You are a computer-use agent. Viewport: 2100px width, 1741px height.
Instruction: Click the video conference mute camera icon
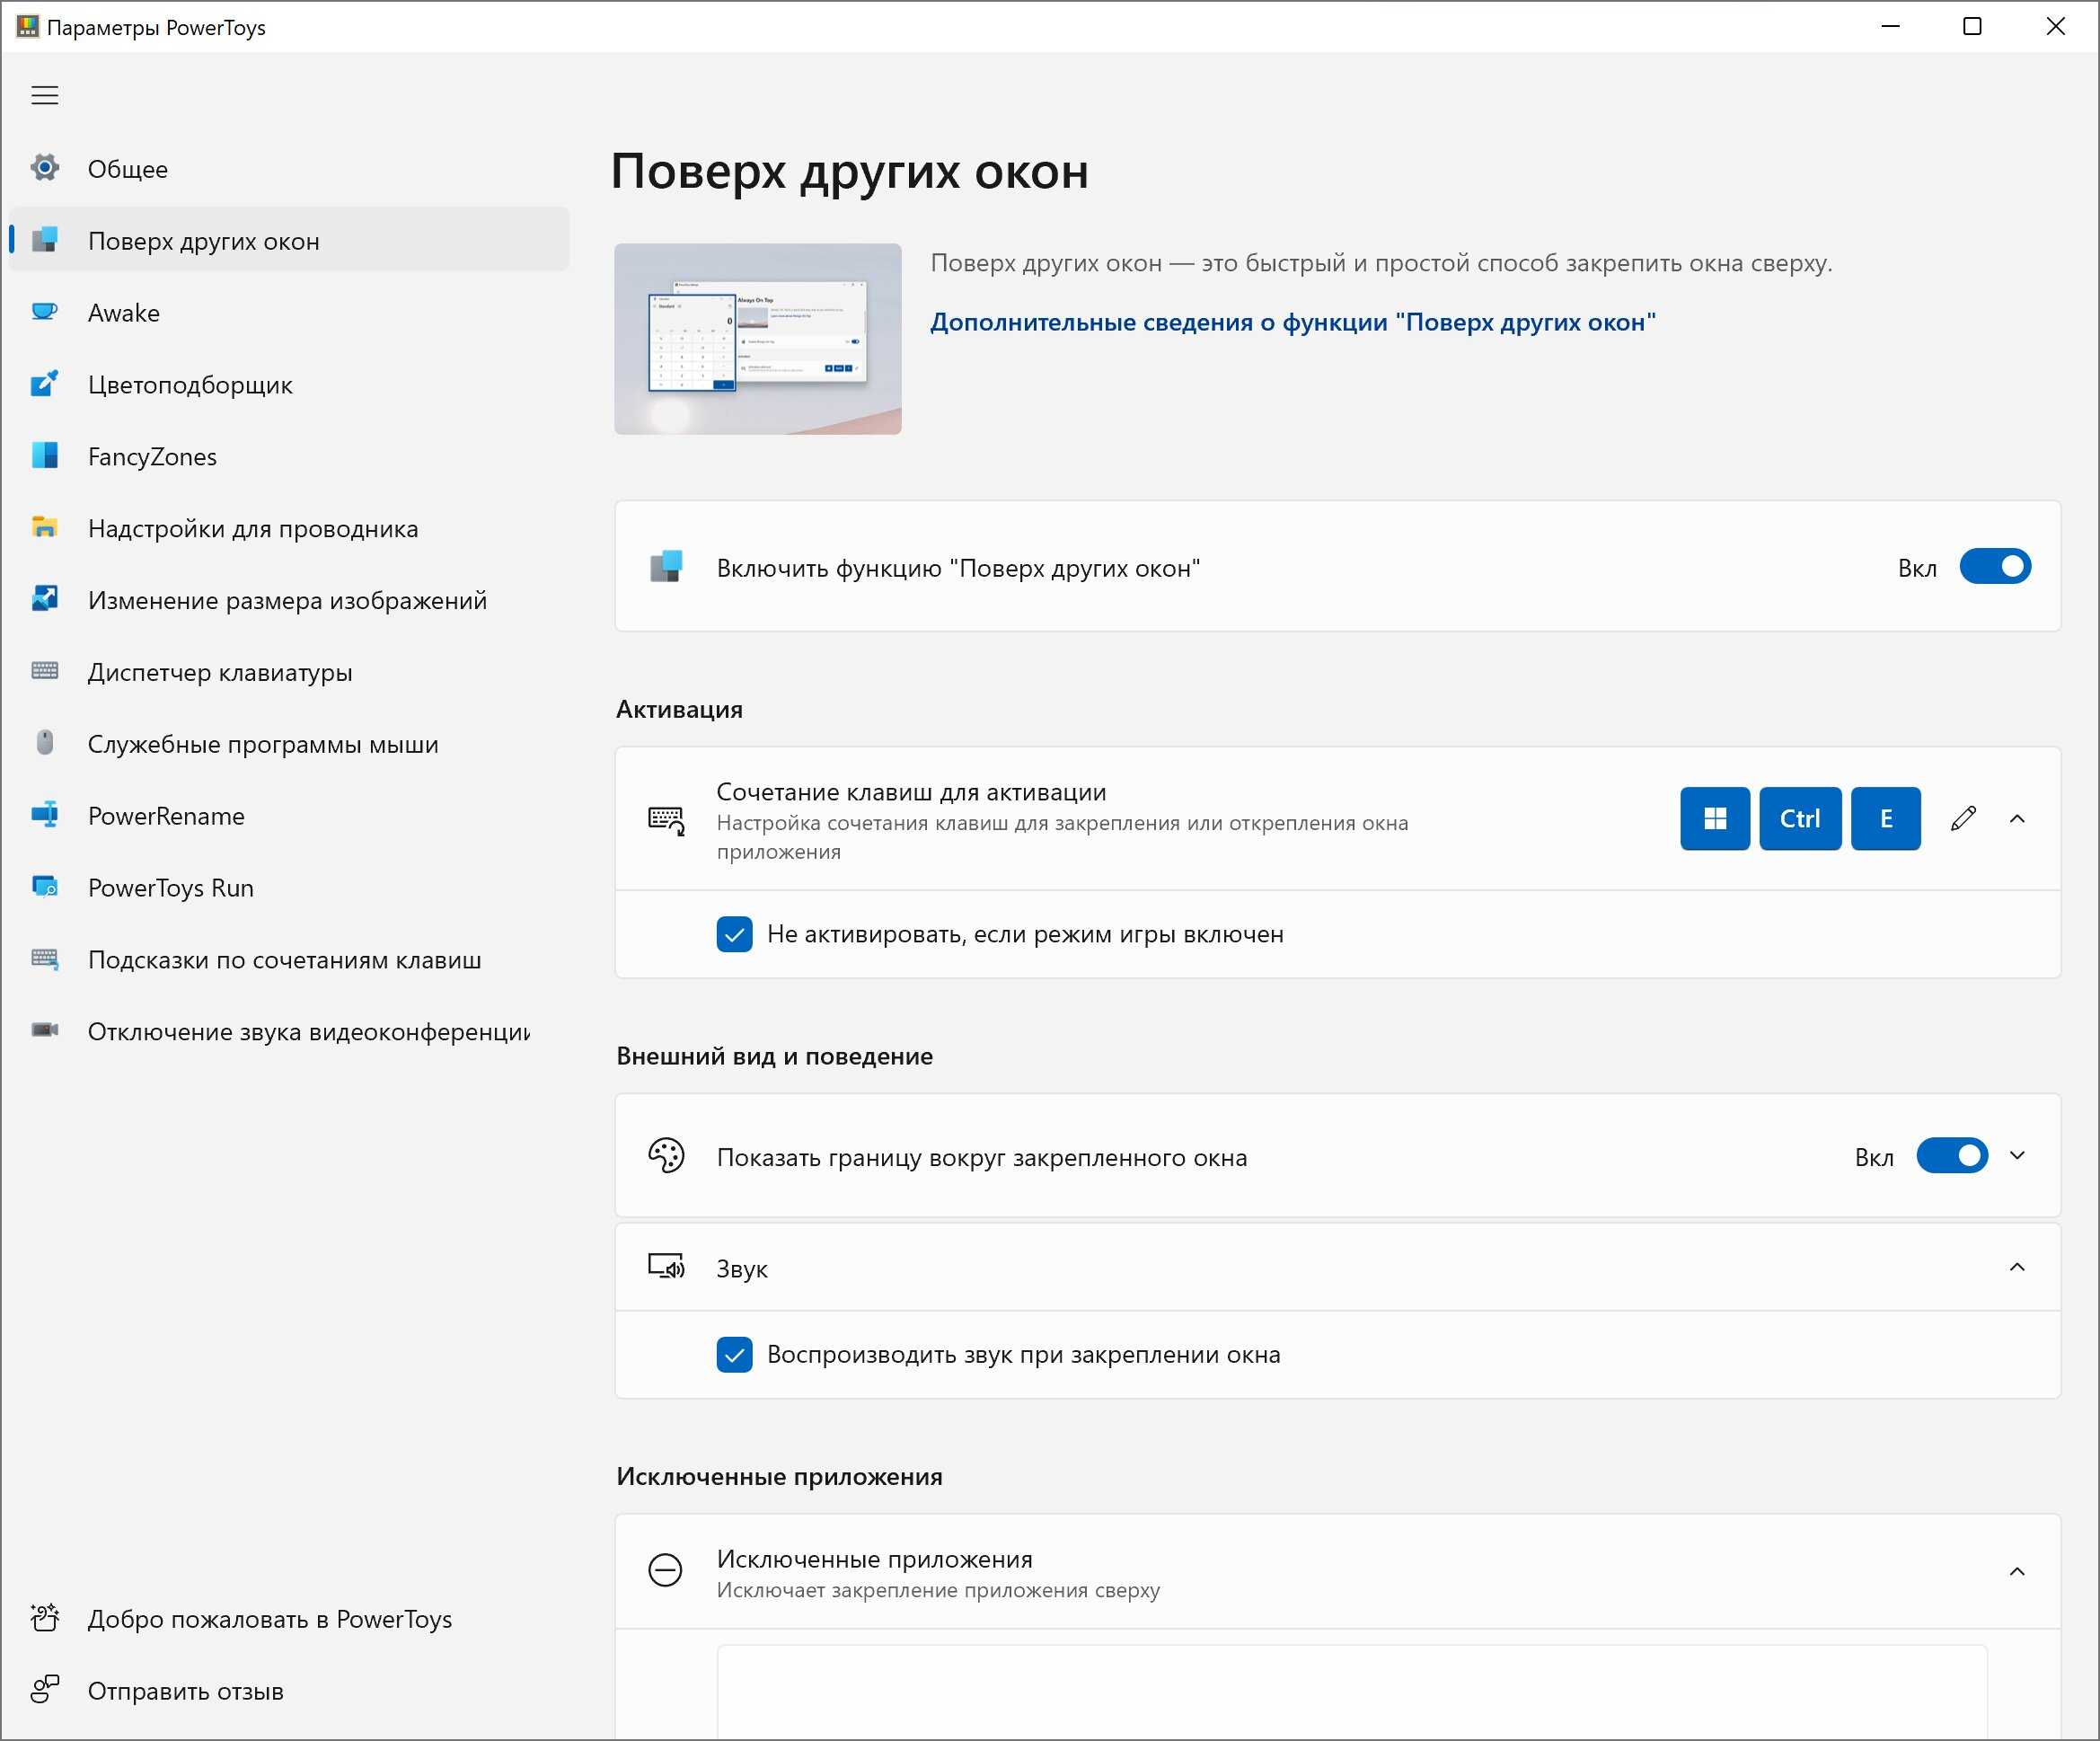45,1031
